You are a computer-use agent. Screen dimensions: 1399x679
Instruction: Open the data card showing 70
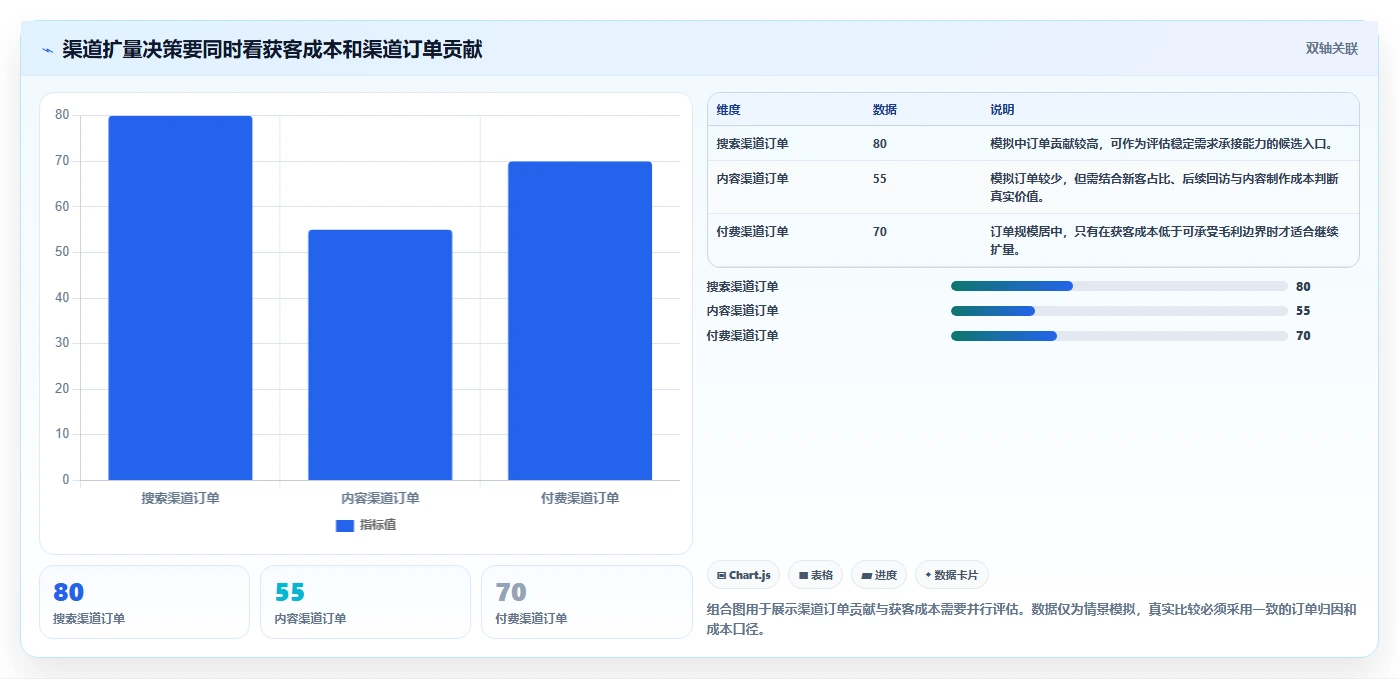(586, 602)
